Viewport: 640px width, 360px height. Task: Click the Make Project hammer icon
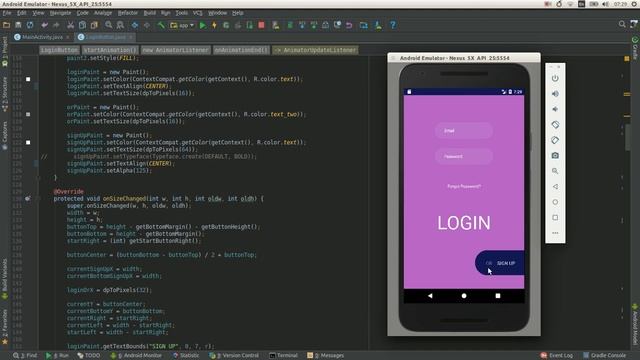click(161, 25)
